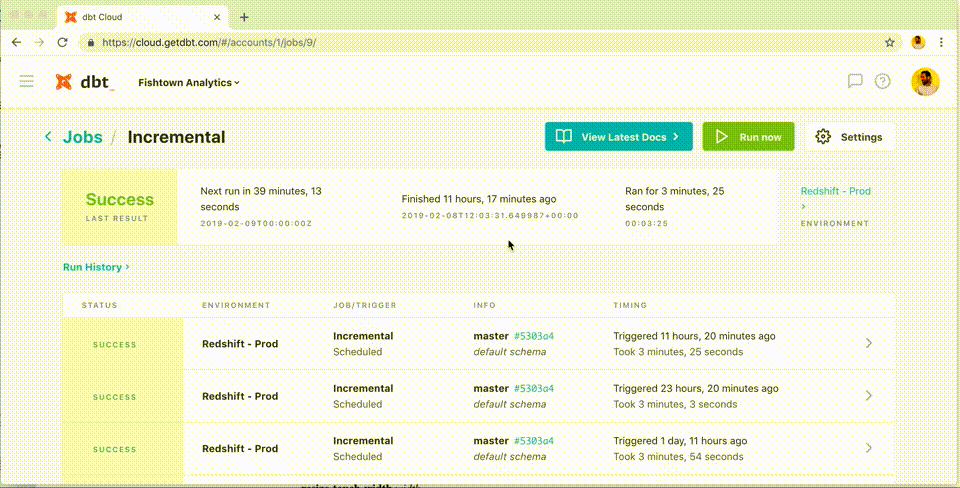Click 'Finished 11 hours, 17 minutes ago'
Screen dimensions: 960x488
coord(479,199)
